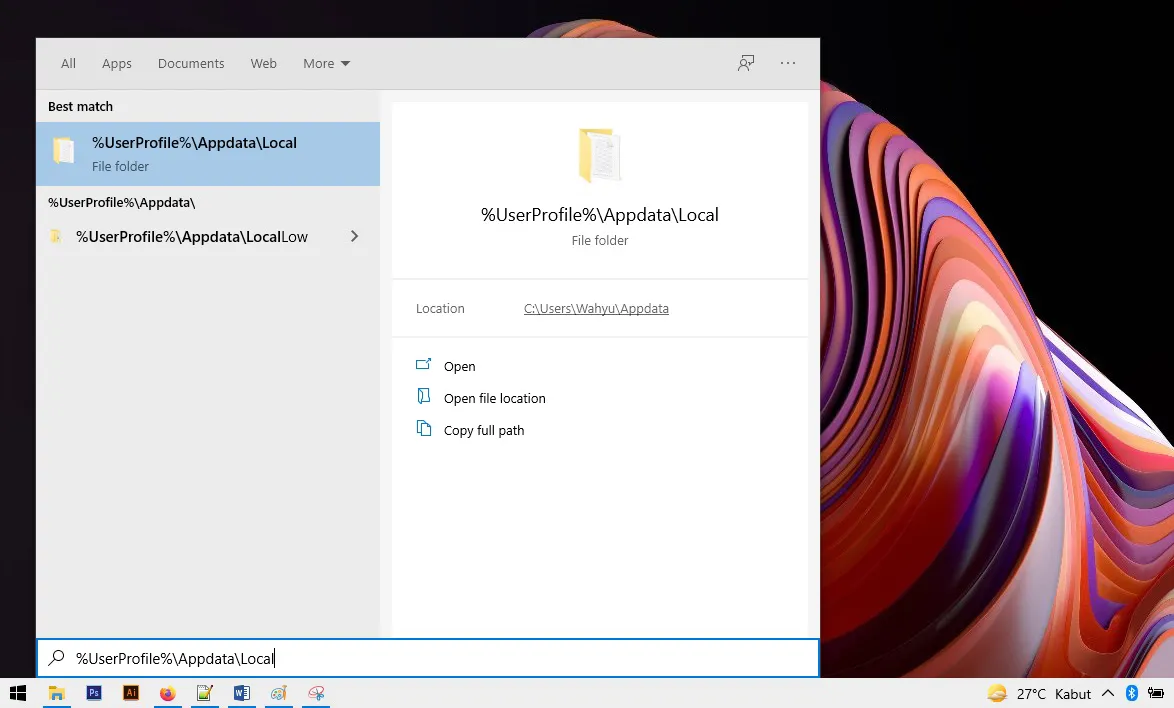The height and width of the screenshot is (708, 1174).
Task: Open Firefox from the taskbar
Action: 167,693
